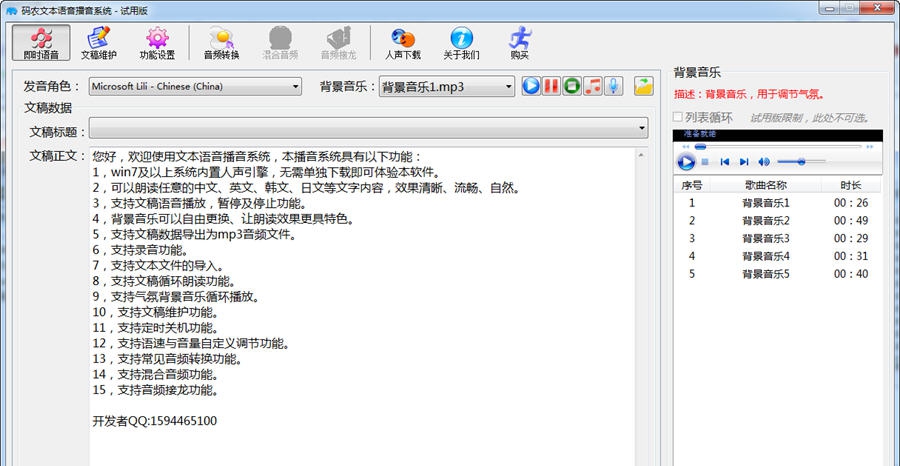The image size is (900, 466).
Task: Click the fast-forward arrows on player seek bar
Action: [870, 147]
